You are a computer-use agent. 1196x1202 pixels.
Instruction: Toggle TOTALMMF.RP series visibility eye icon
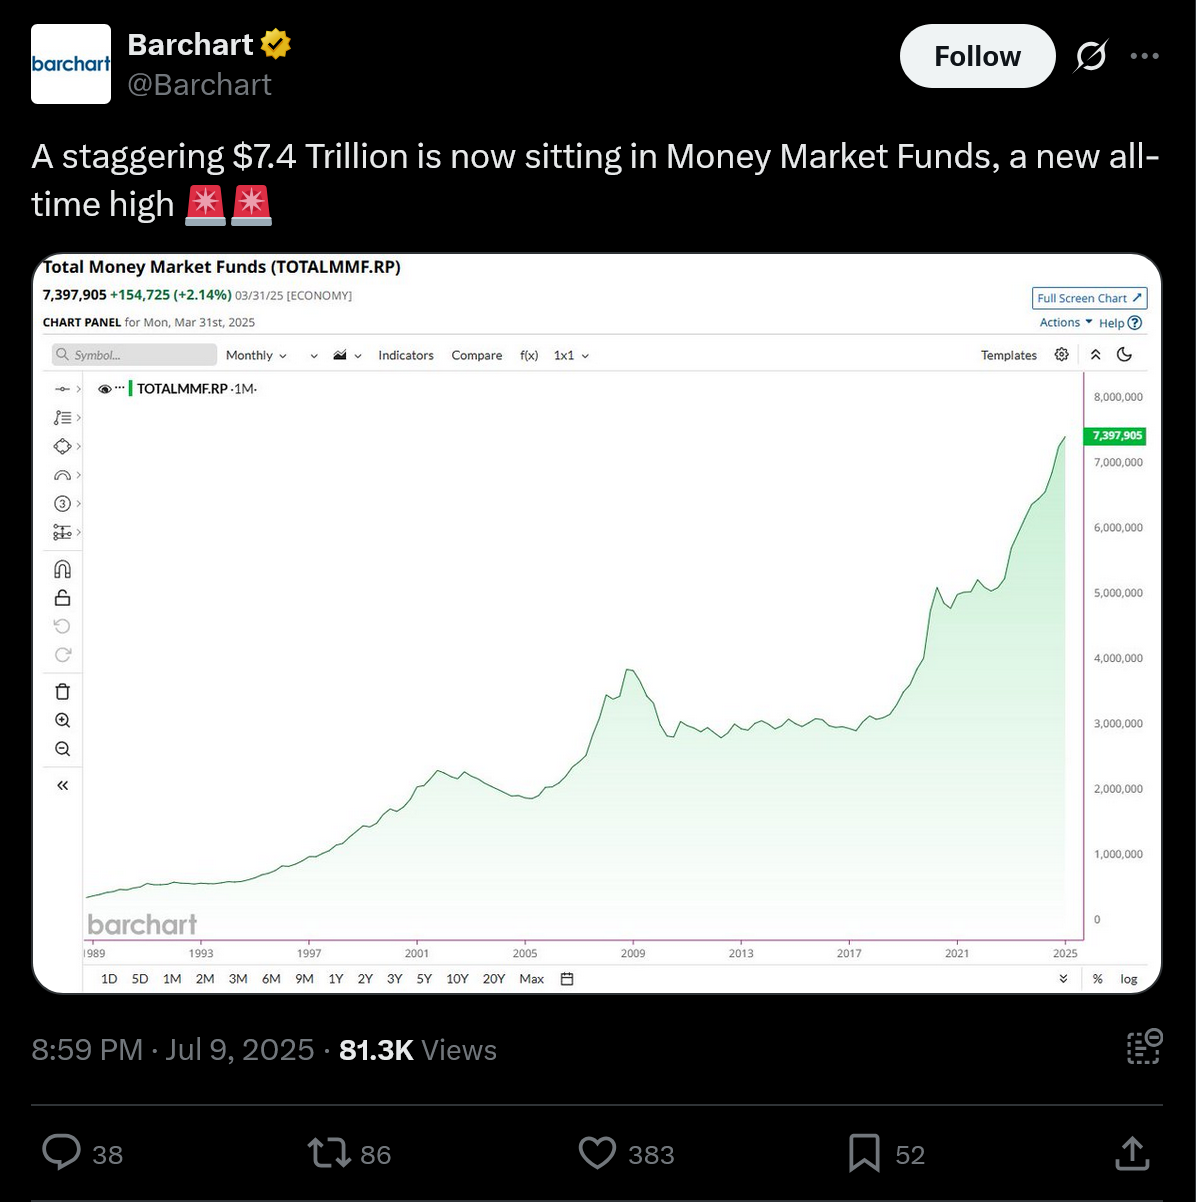105,389
